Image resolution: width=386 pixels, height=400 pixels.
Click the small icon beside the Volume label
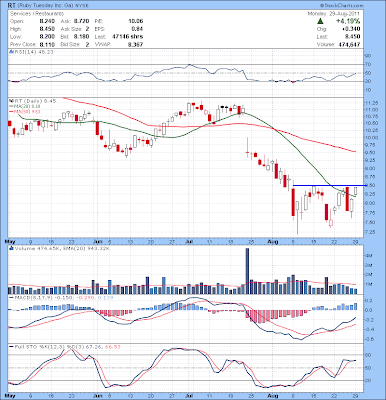pos(11,248)
